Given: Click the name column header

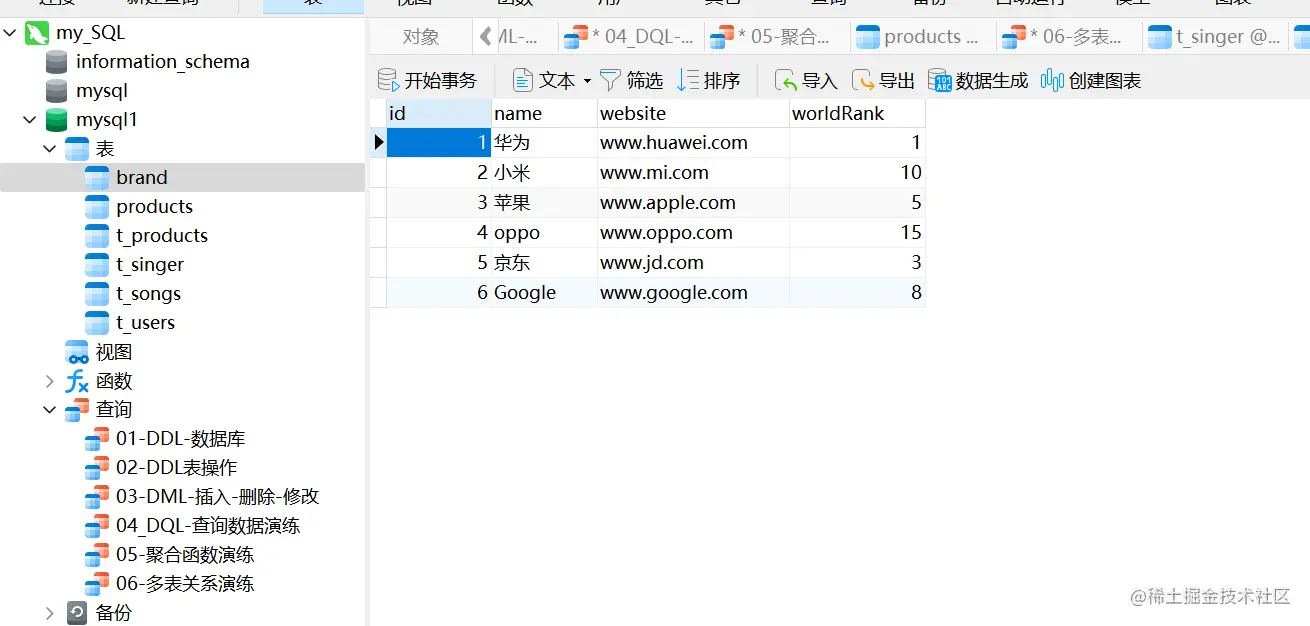Looking at the screenshot, I should (544, 114).
